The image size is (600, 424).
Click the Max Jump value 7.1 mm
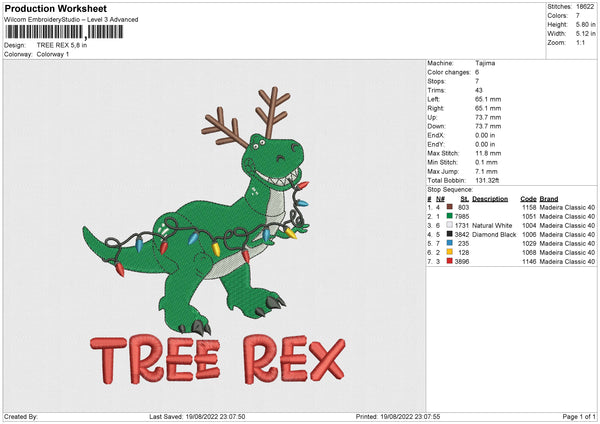(x=486, y=171)
